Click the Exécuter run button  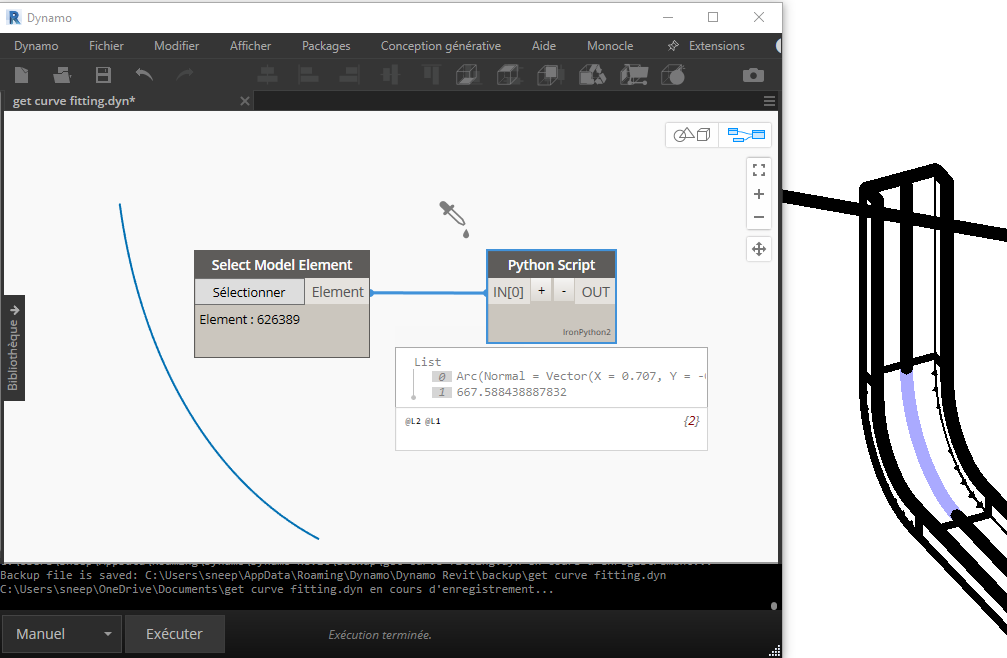tap(175, 634)
